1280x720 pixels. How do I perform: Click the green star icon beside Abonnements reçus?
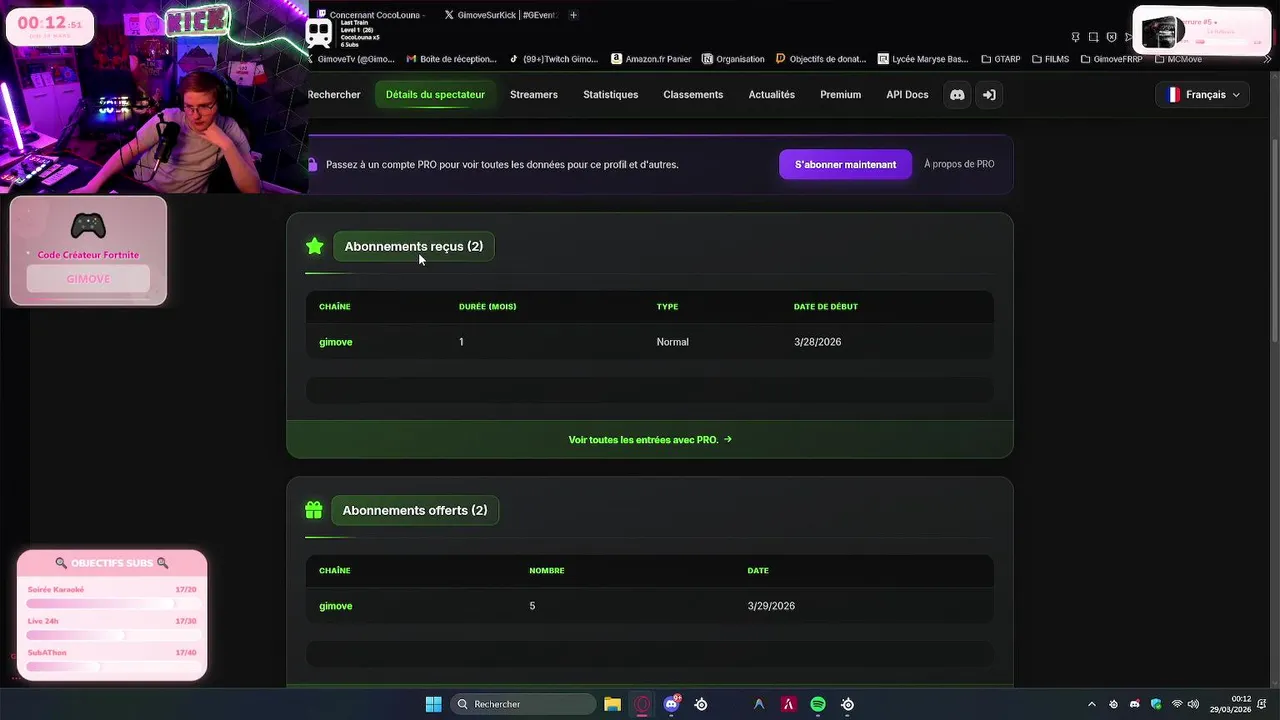[x=315, y=246]
